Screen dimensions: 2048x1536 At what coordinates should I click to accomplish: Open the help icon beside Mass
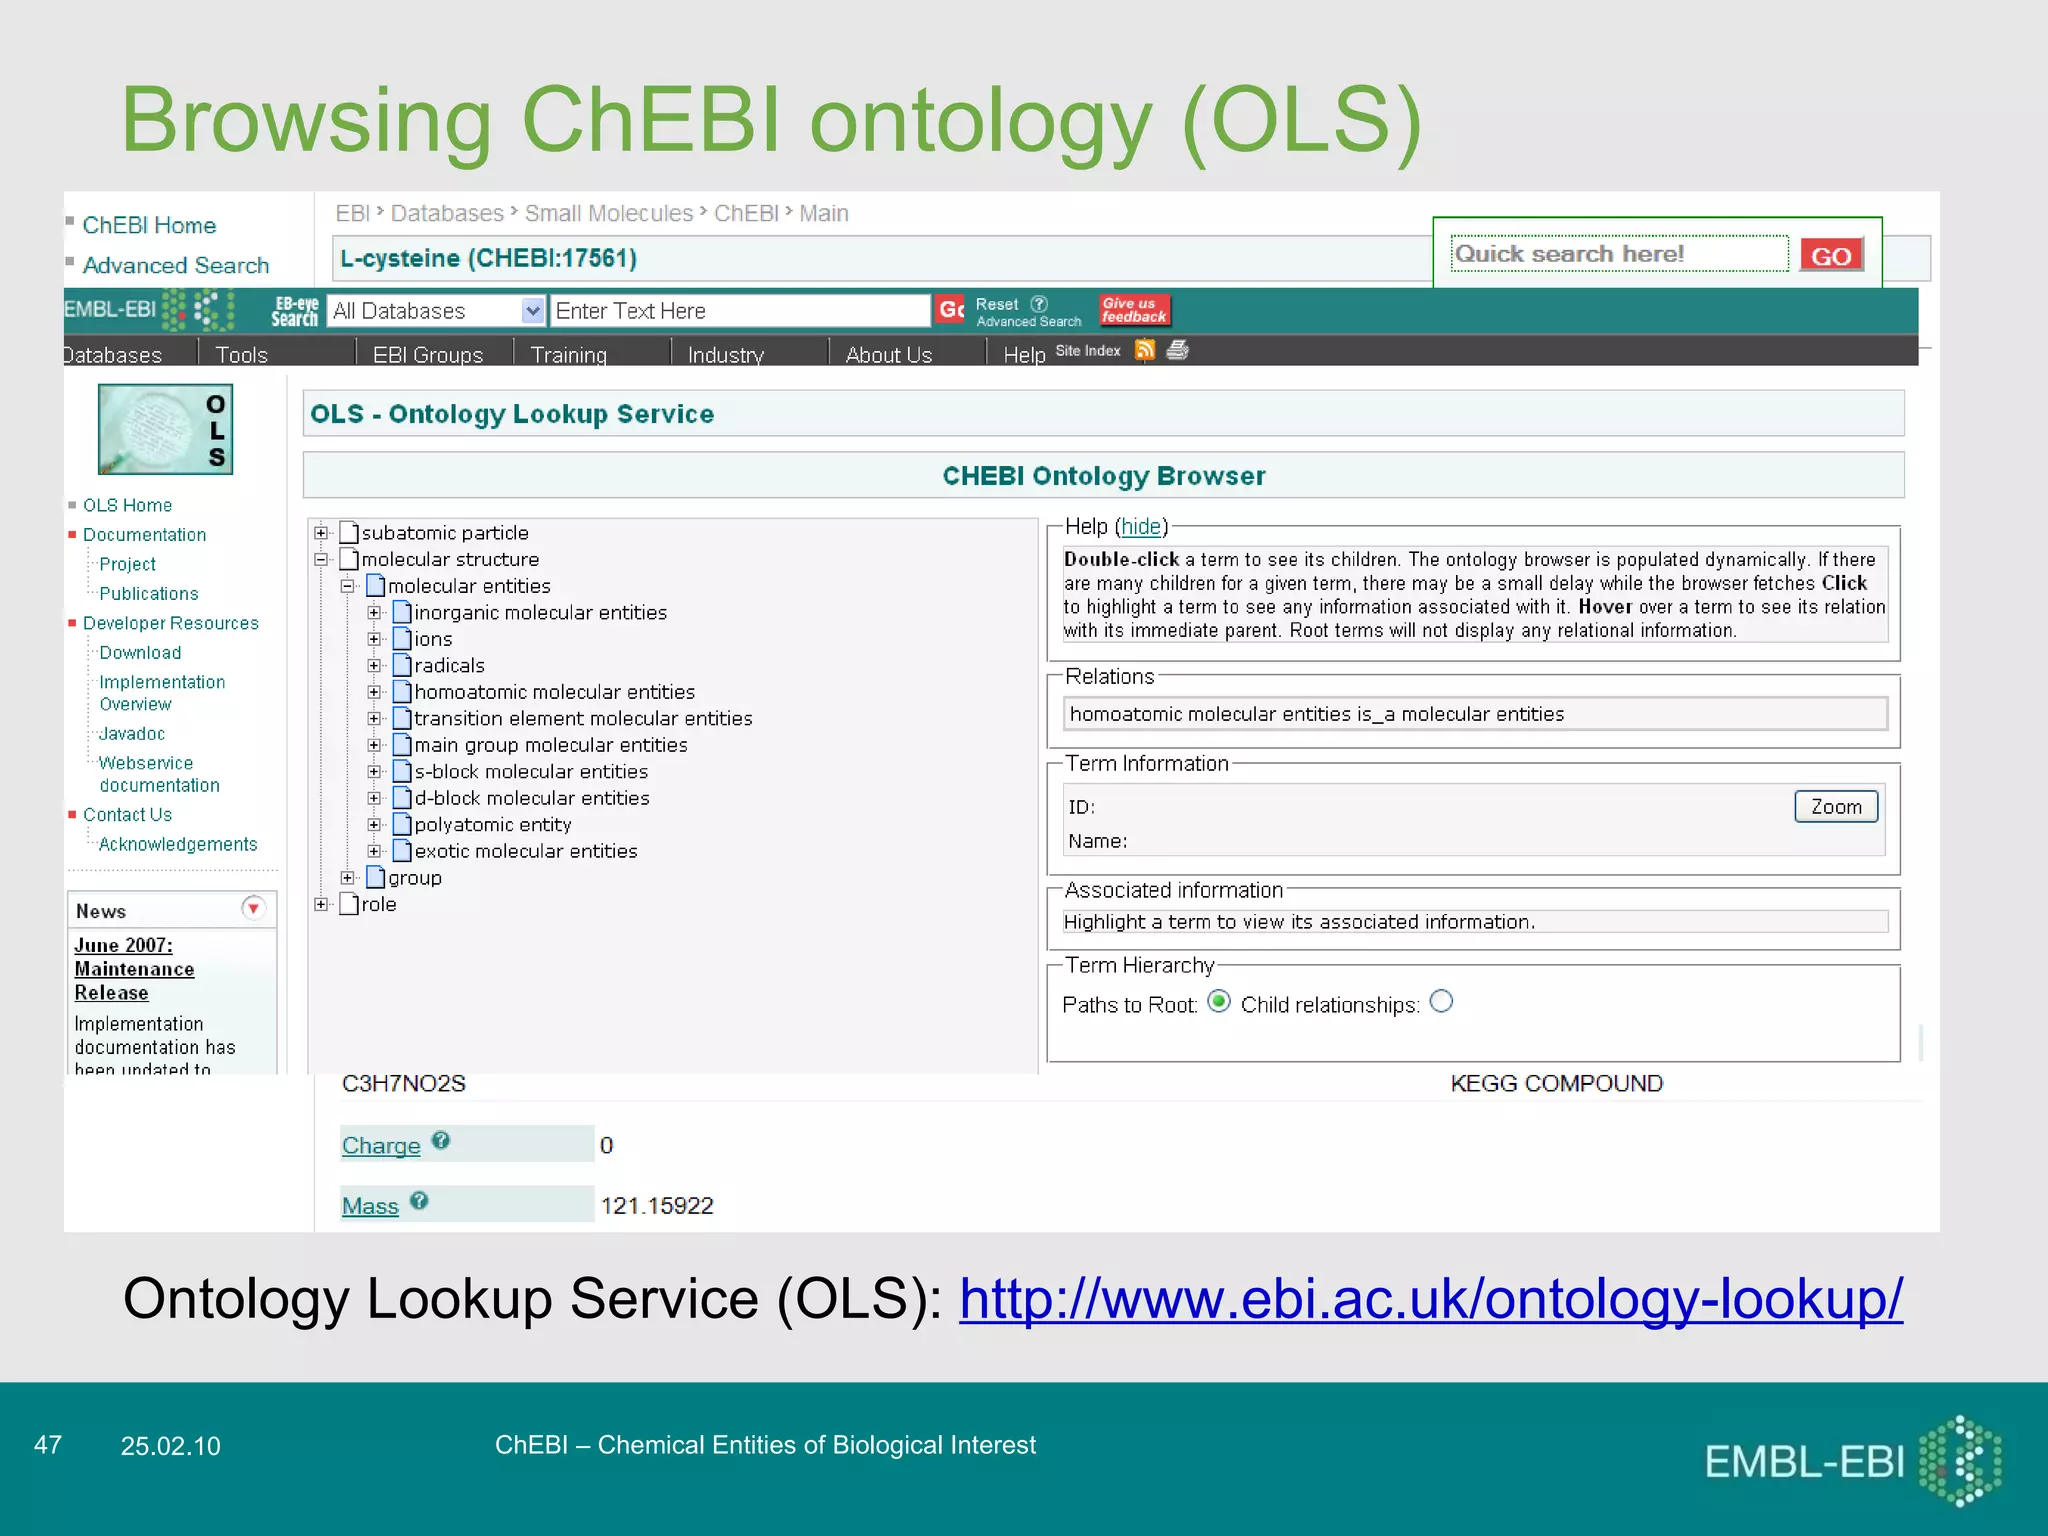click(419, 1200)
